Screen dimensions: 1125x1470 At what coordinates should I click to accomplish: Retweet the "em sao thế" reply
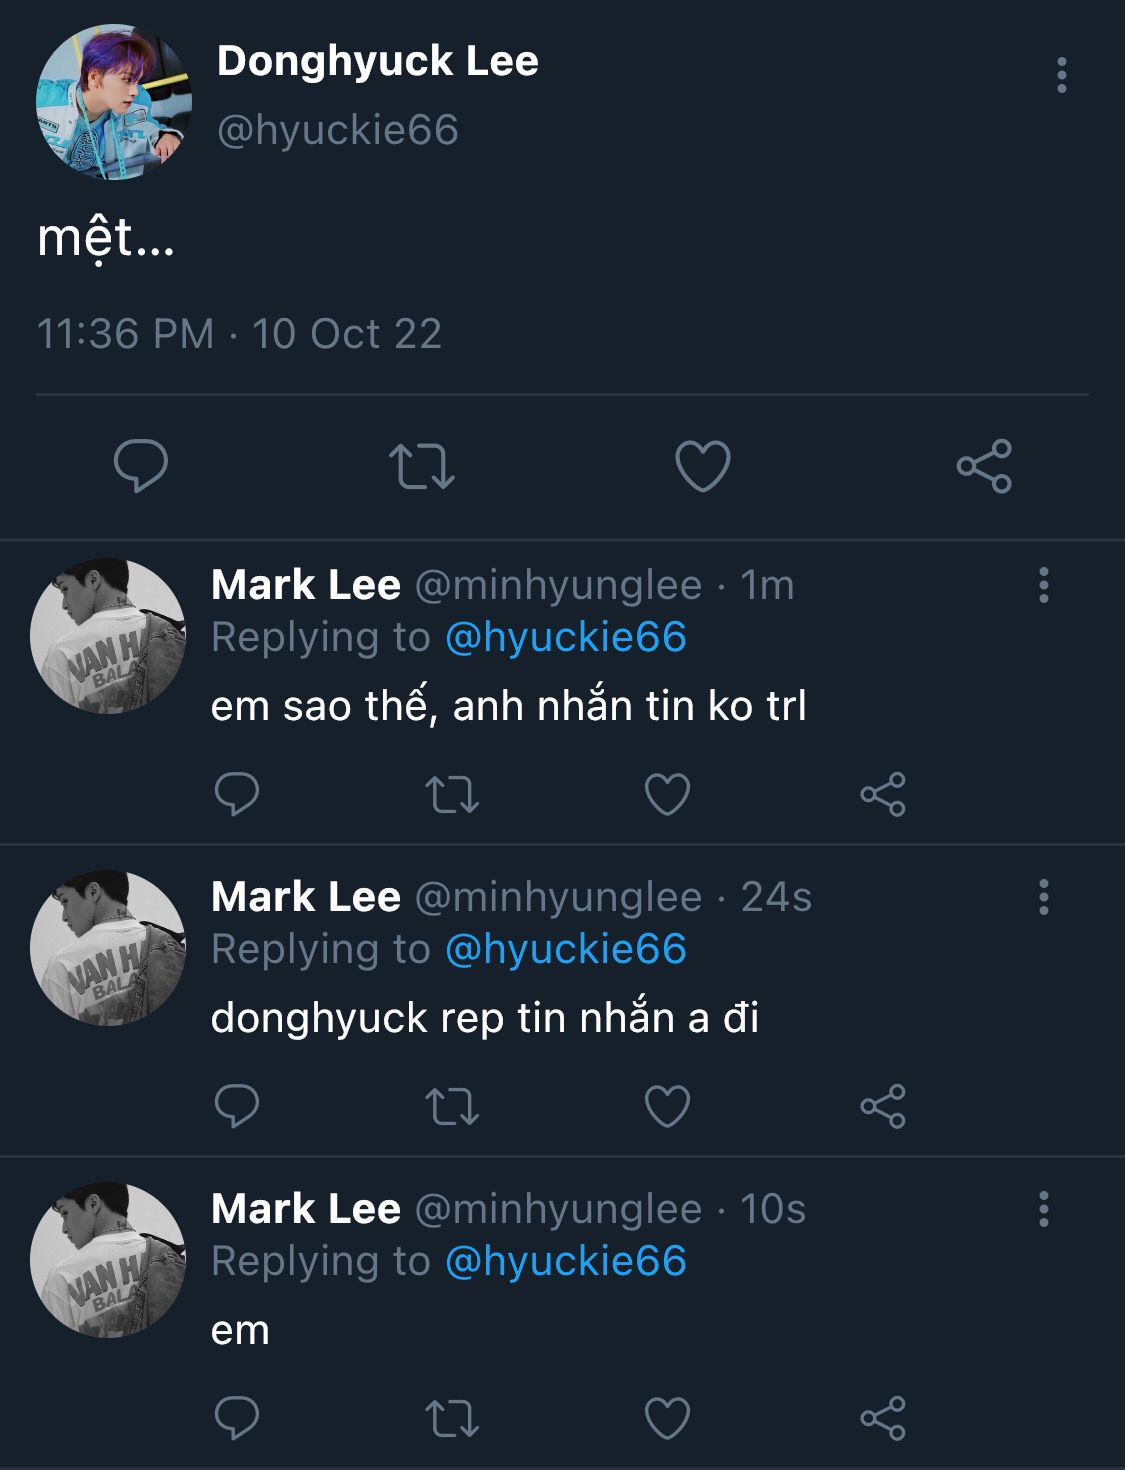coord(452,795)
